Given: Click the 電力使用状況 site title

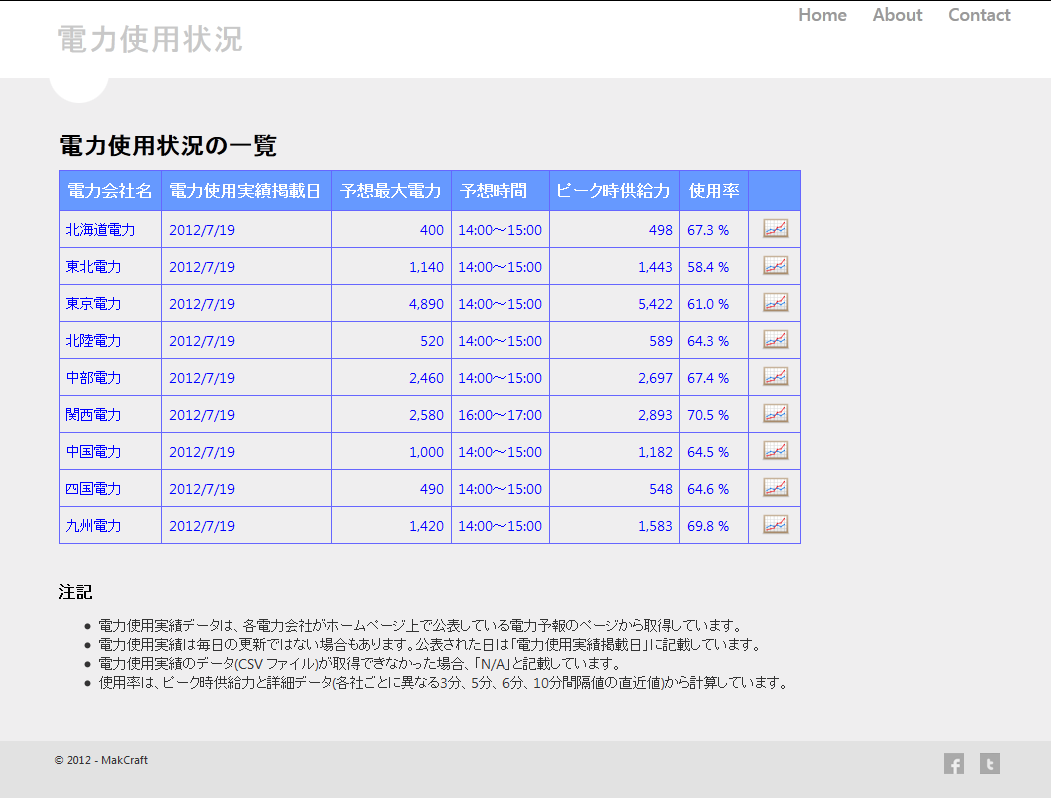Looking at the screenshot, I should tap(150, 39).
